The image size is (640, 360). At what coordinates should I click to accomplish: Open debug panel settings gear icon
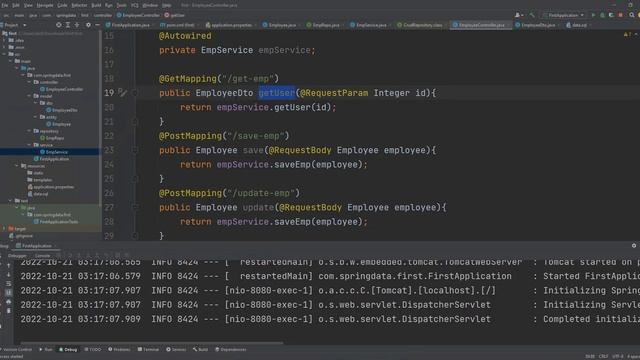pyautogui.click(x=634, y=246)
